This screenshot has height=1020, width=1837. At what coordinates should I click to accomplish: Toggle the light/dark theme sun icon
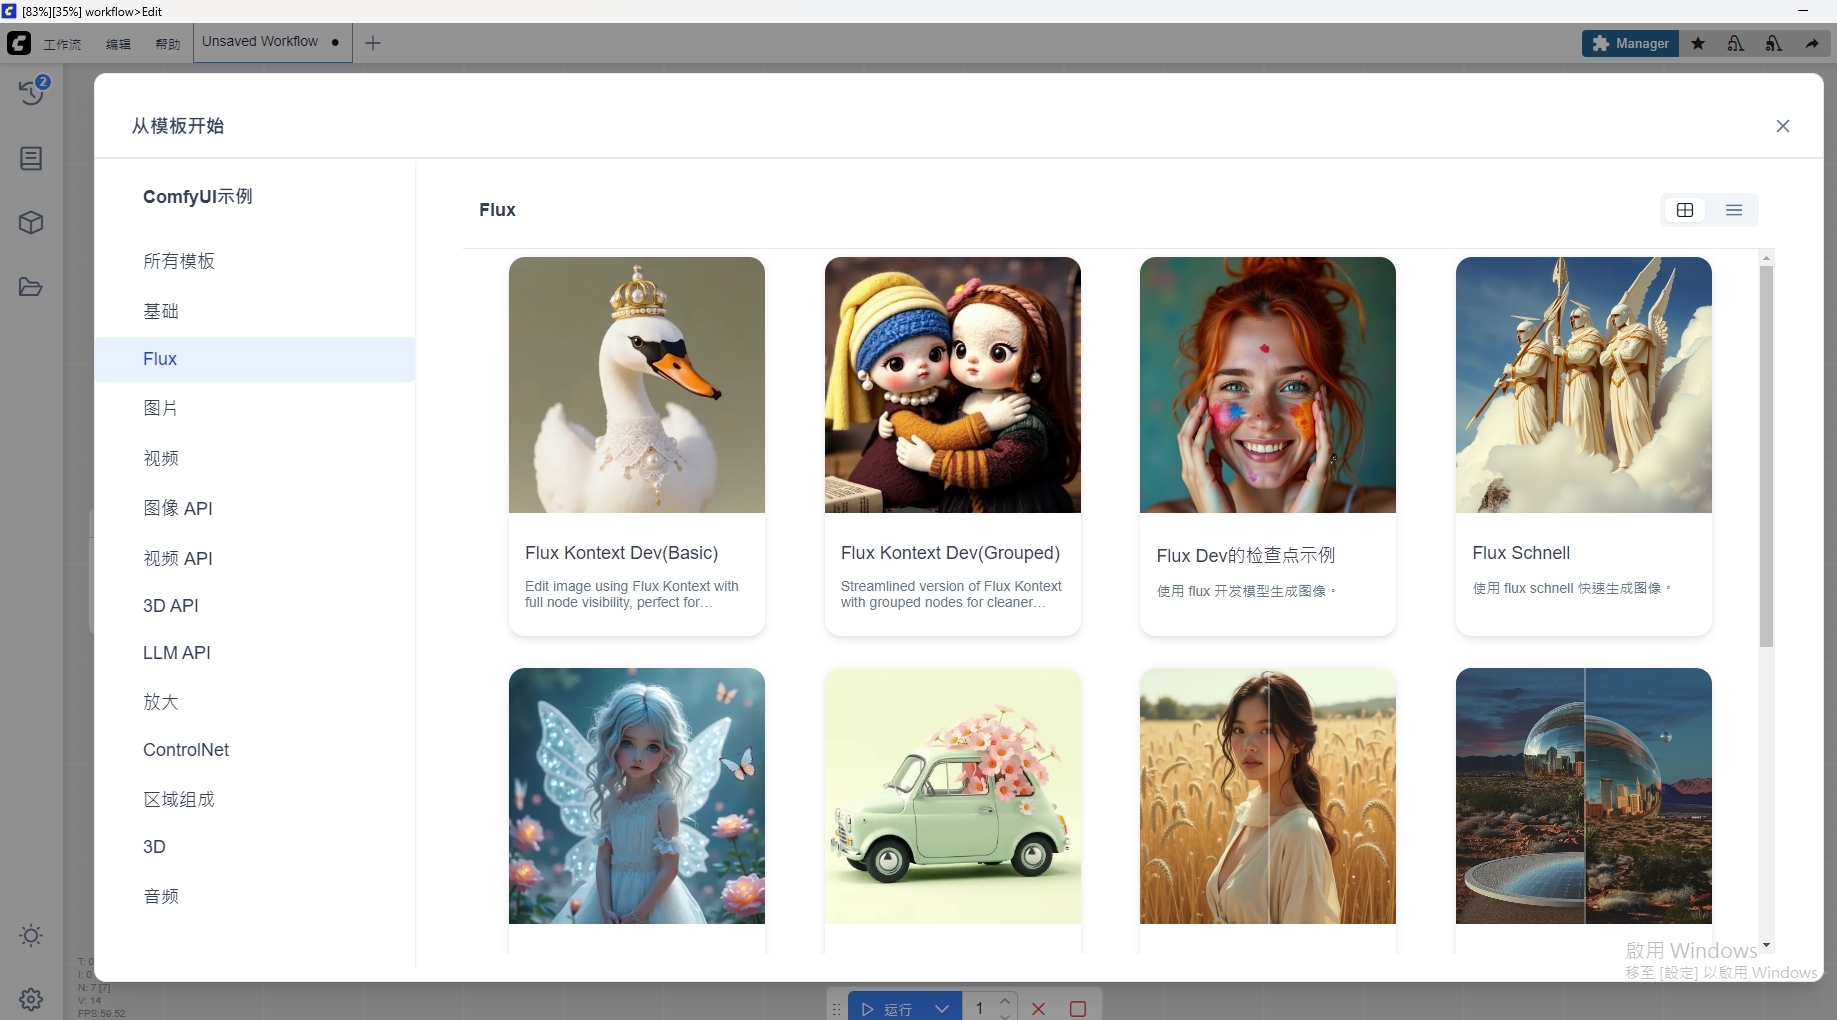point(31,936)
